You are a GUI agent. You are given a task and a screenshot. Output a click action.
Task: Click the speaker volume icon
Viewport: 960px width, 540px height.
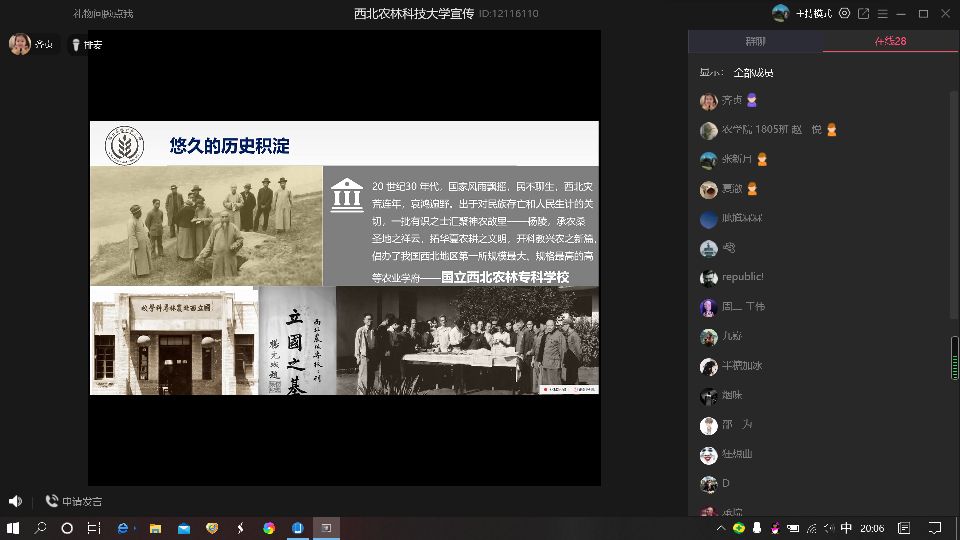coord(15,501)
